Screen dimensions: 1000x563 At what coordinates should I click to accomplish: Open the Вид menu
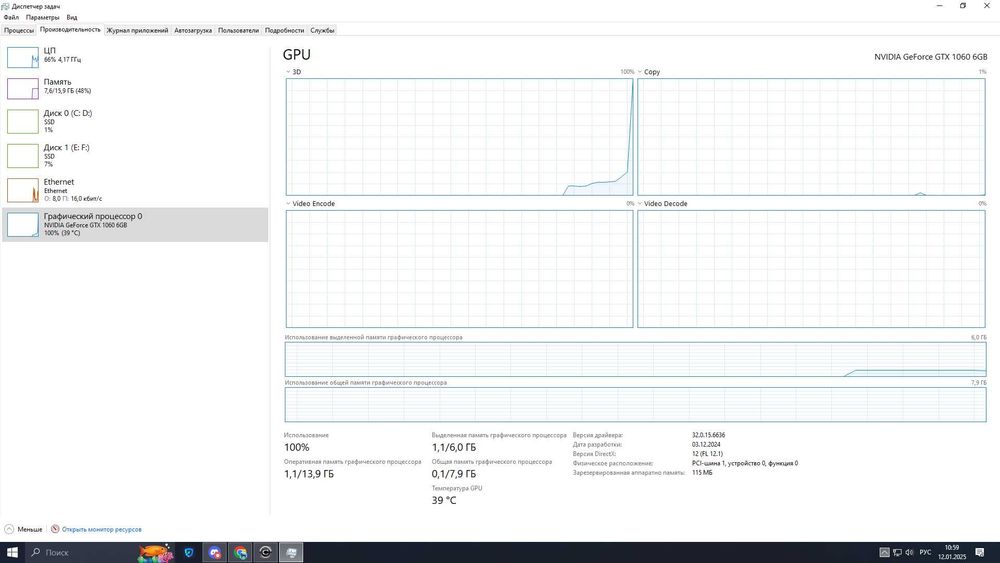pyautogui.click(x=72, y=17)
